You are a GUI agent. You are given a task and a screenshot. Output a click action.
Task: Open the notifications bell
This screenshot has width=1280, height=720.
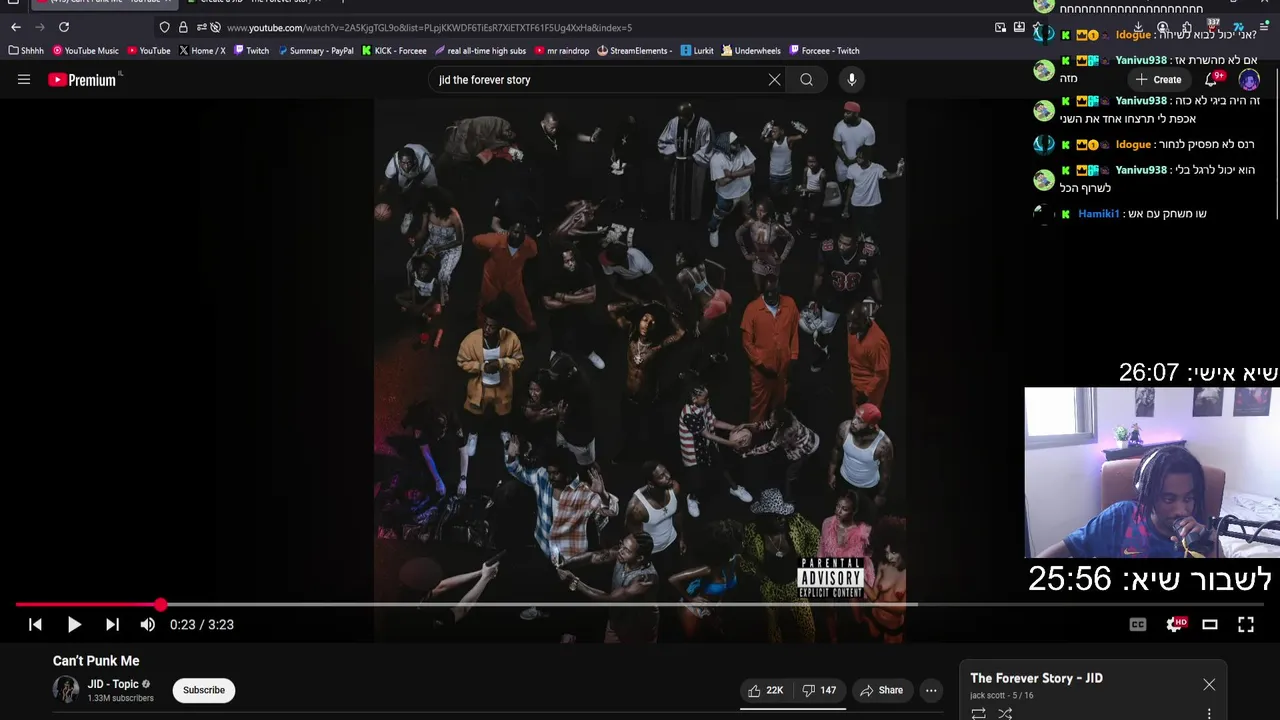pyautogui.click(x=1211, y=79)
